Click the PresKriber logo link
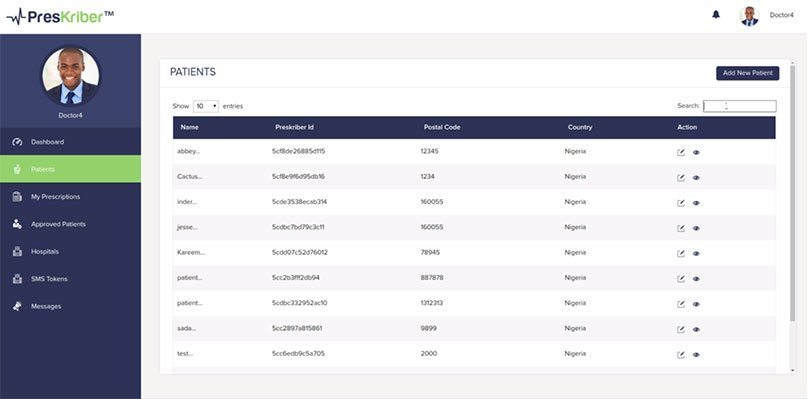 pyautogui.click(x=60, y=16)
